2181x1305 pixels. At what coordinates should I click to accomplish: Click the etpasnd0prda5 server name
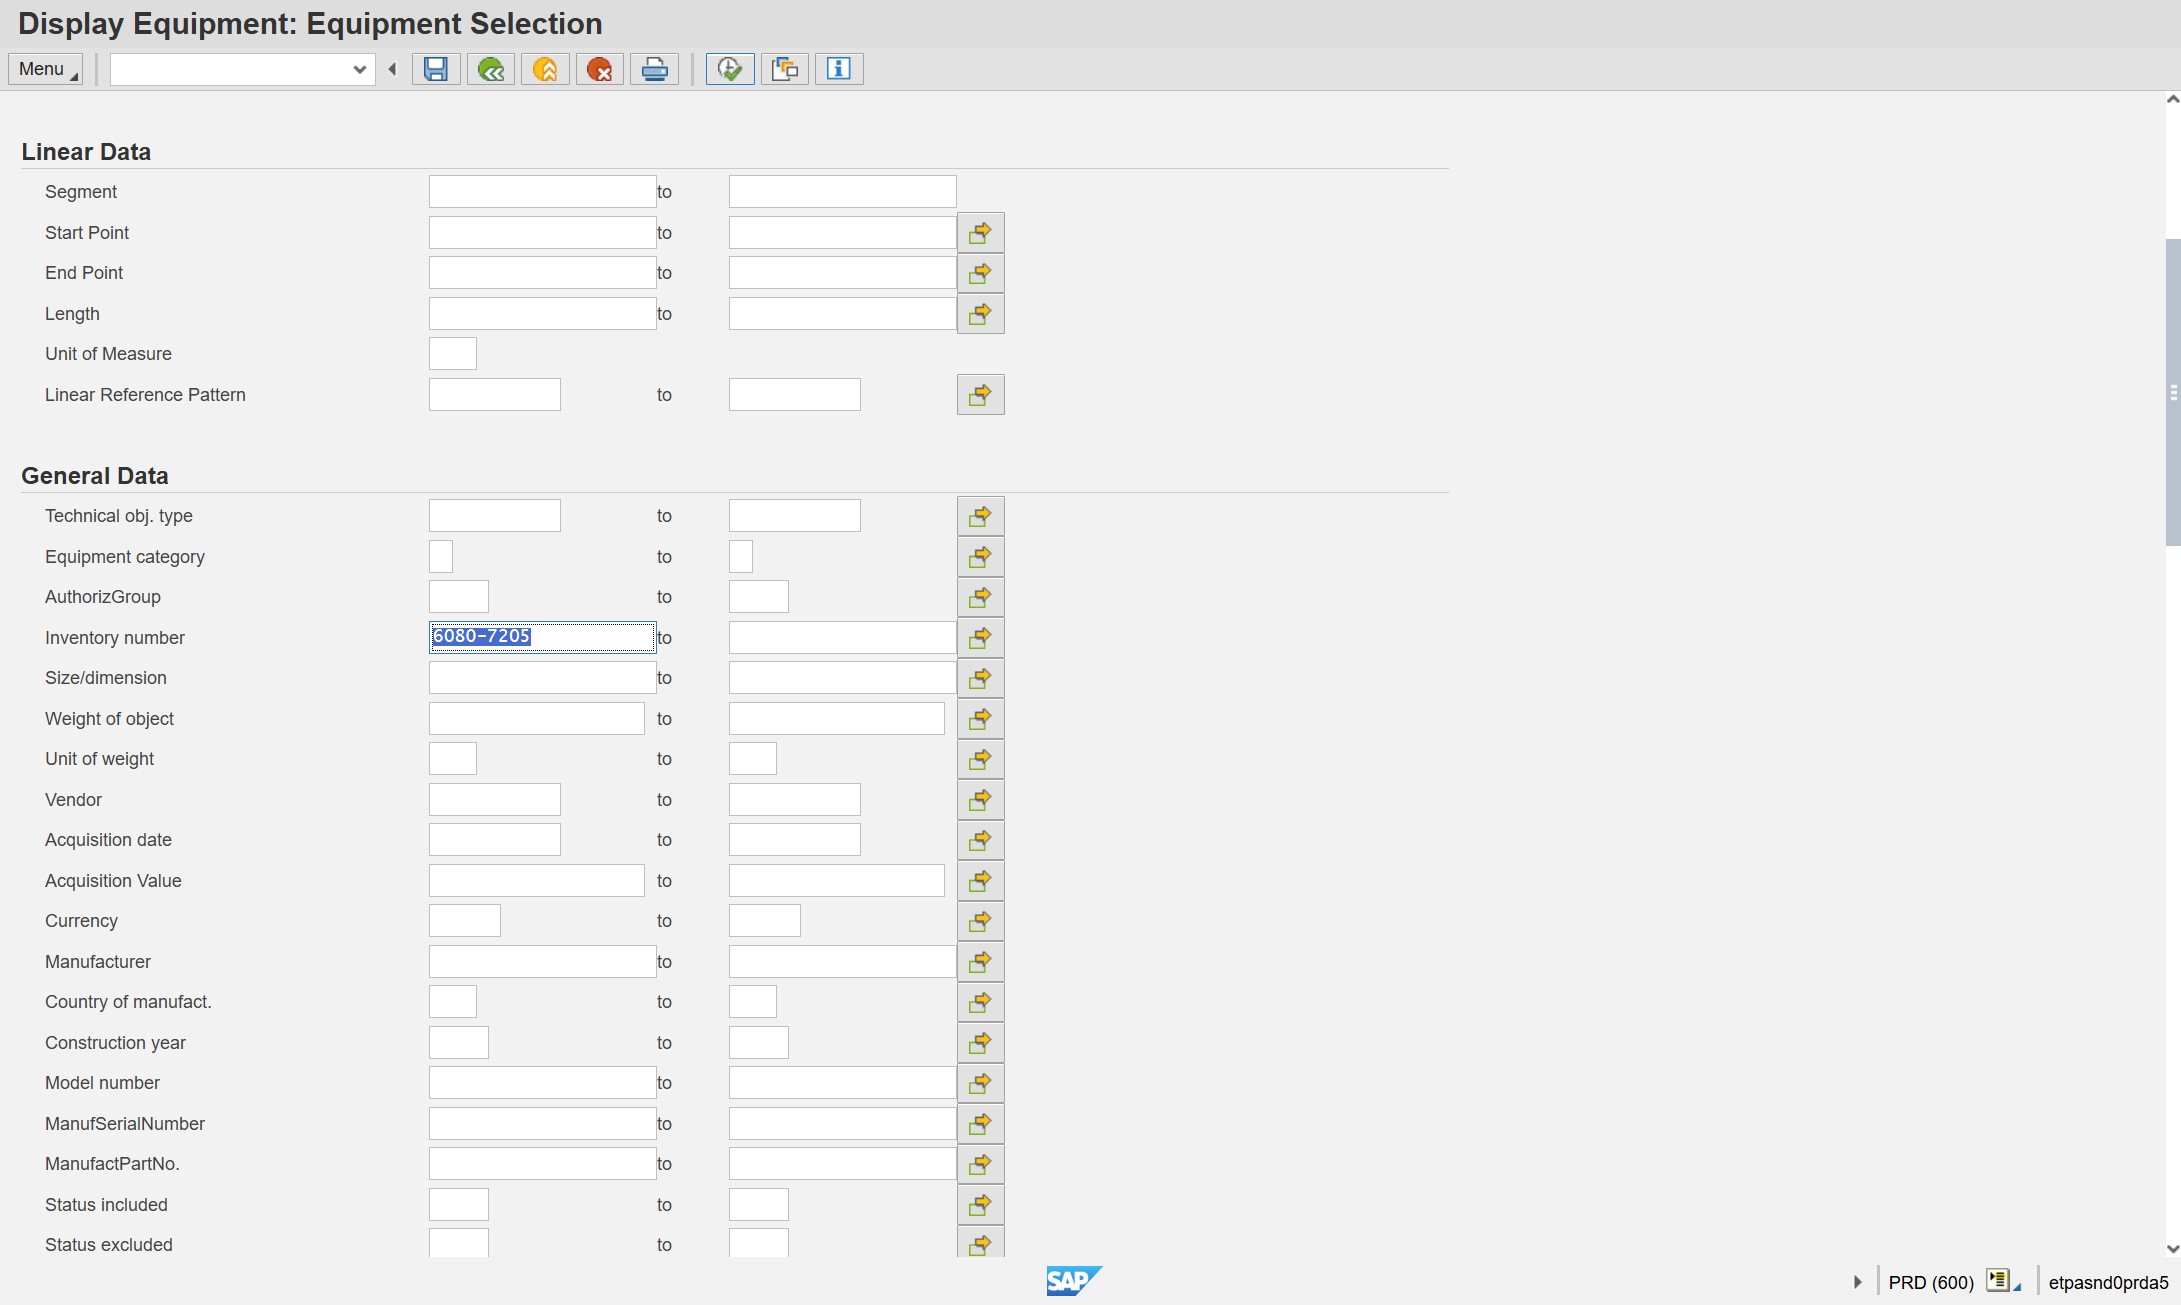click(x=2108, y=1282)
